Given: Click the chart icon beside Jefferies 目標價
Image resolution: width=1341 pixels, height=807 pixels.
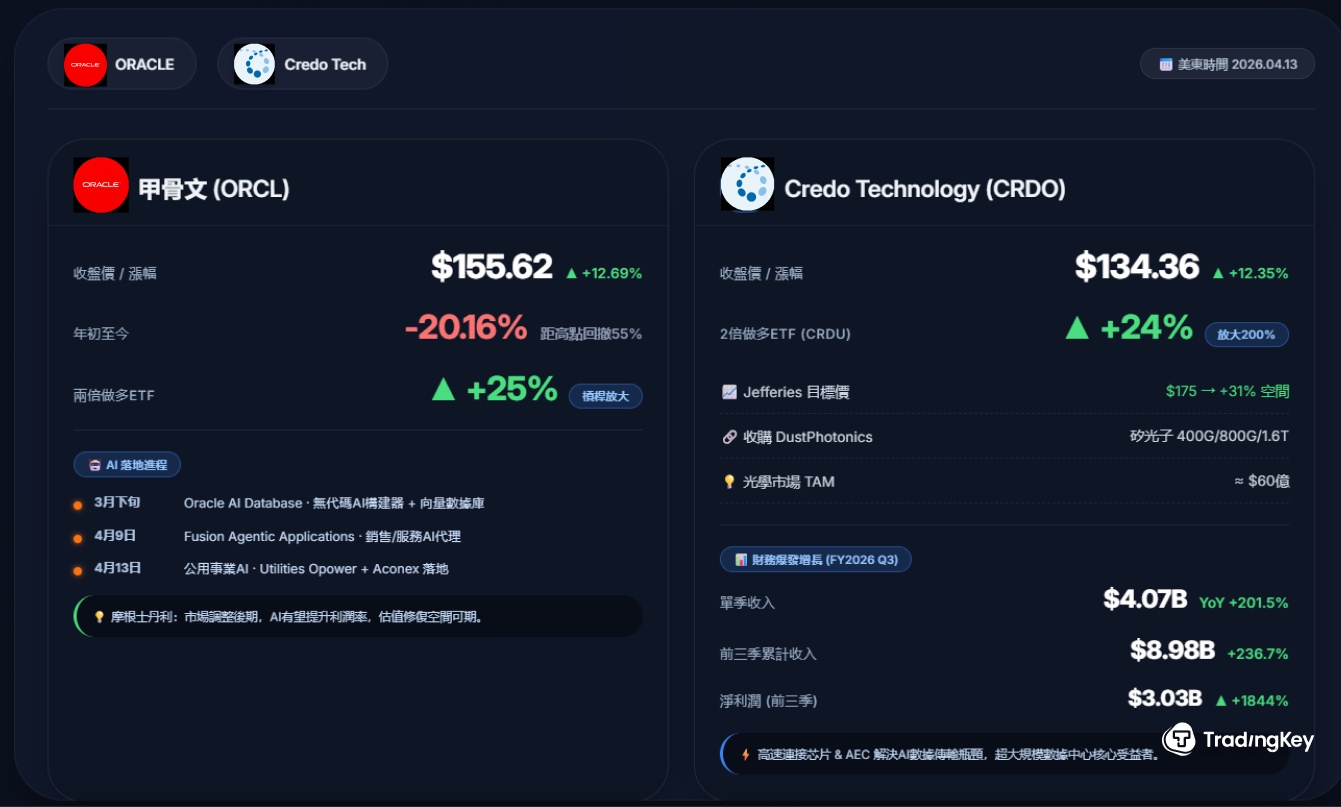Looking at the screenshot, I should 729,392.
